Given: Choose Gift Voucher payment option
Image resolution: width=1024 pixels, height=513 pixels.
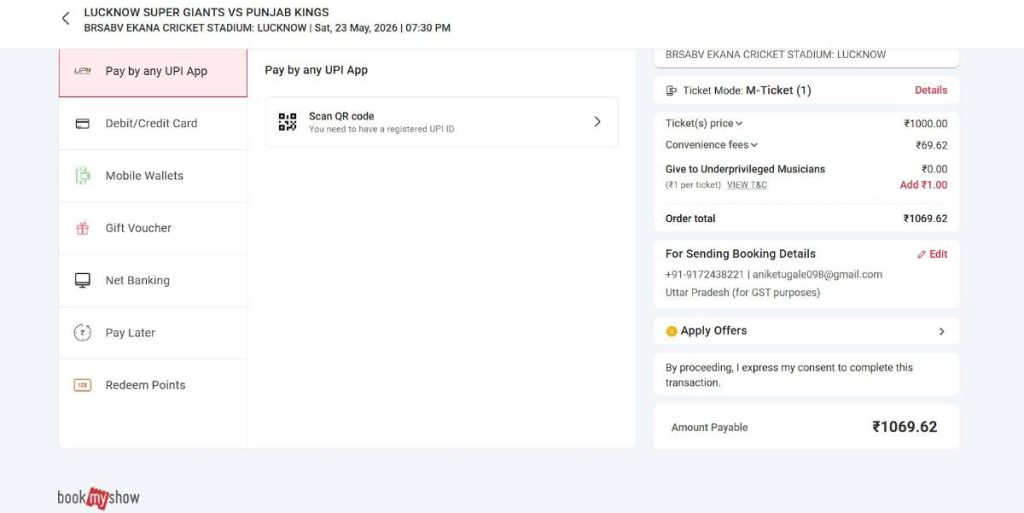Looking at the screenshot, I should pyautogui.click(x=153, y=228).
